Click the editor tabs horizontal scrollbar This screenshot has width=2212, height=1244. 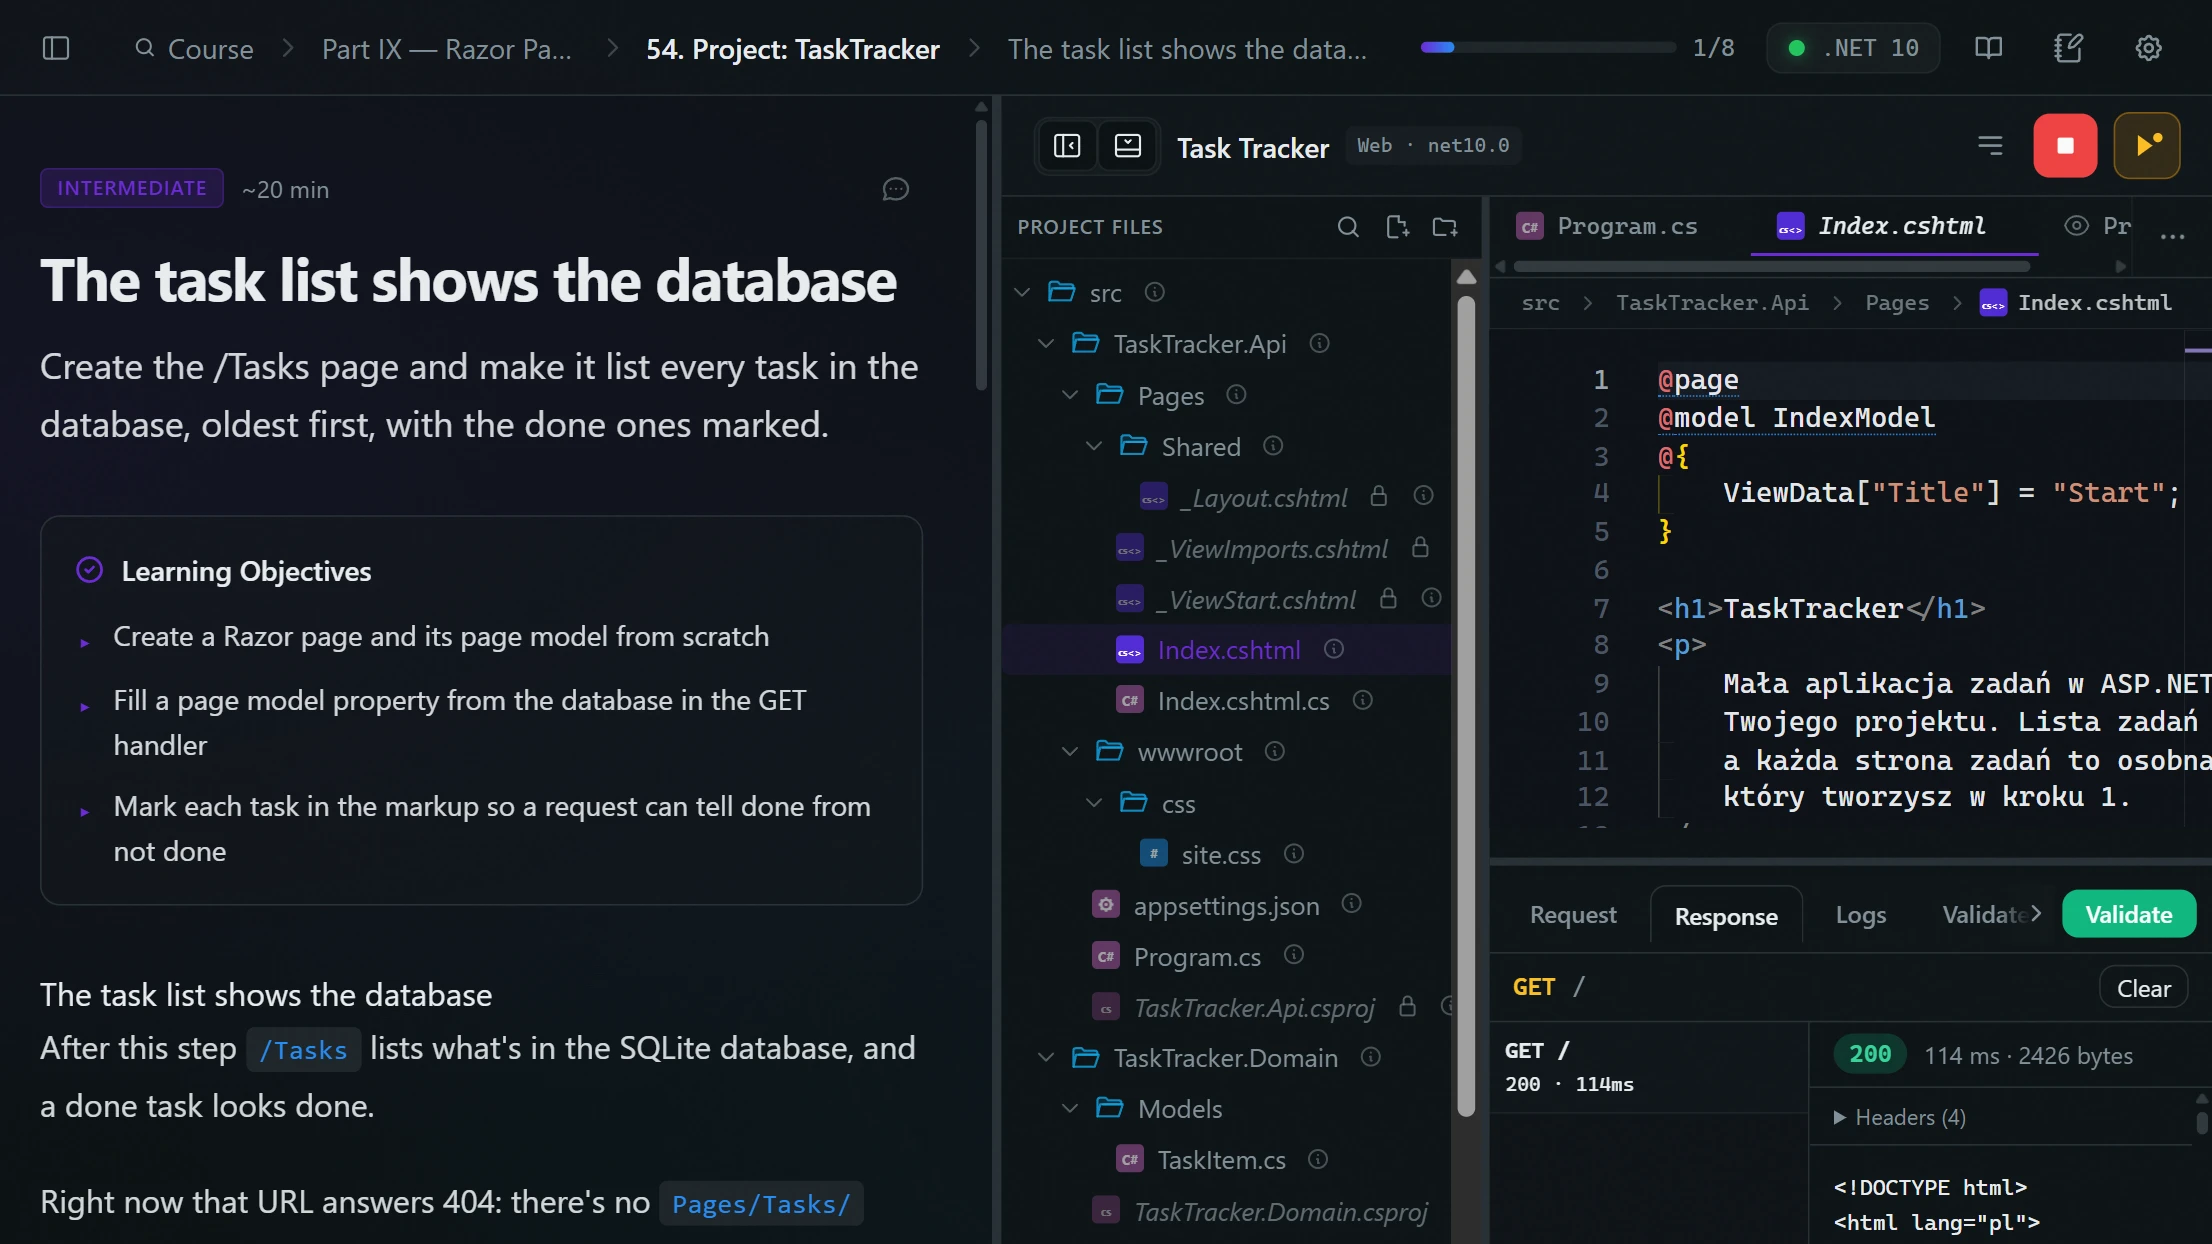coord(1771,266)
